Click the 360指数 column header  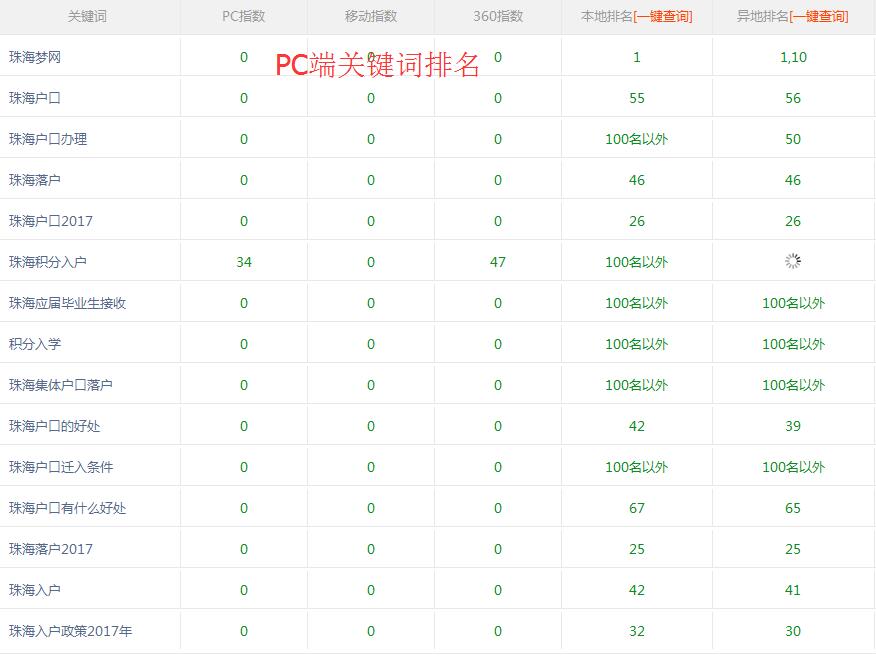pyautogui.click(x=497, y=16)
